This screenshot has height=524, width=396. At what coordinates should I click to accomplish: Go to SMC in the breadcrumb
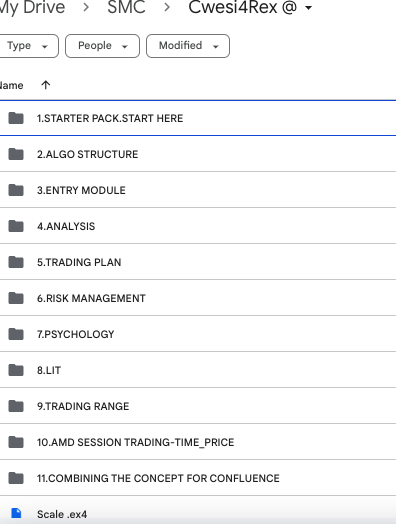tap(126, 7)
